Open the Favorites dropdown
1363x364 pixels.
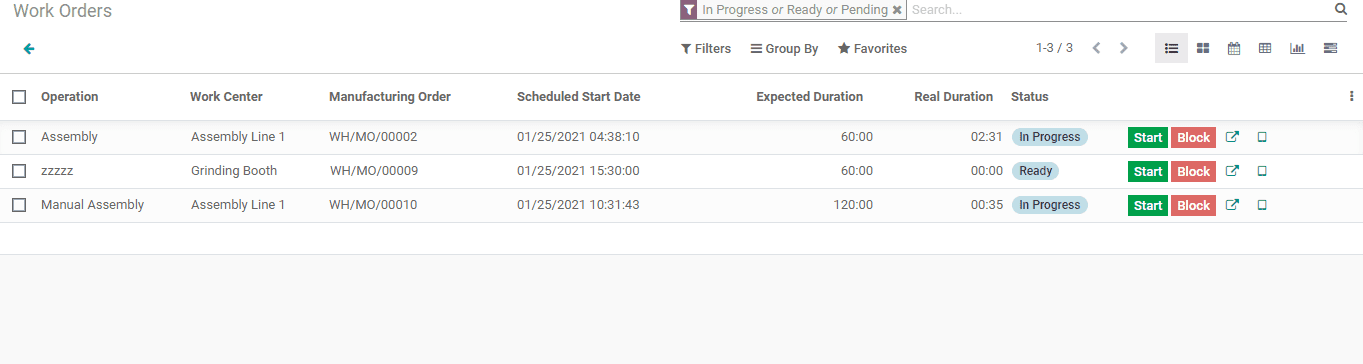coord(872,48)
